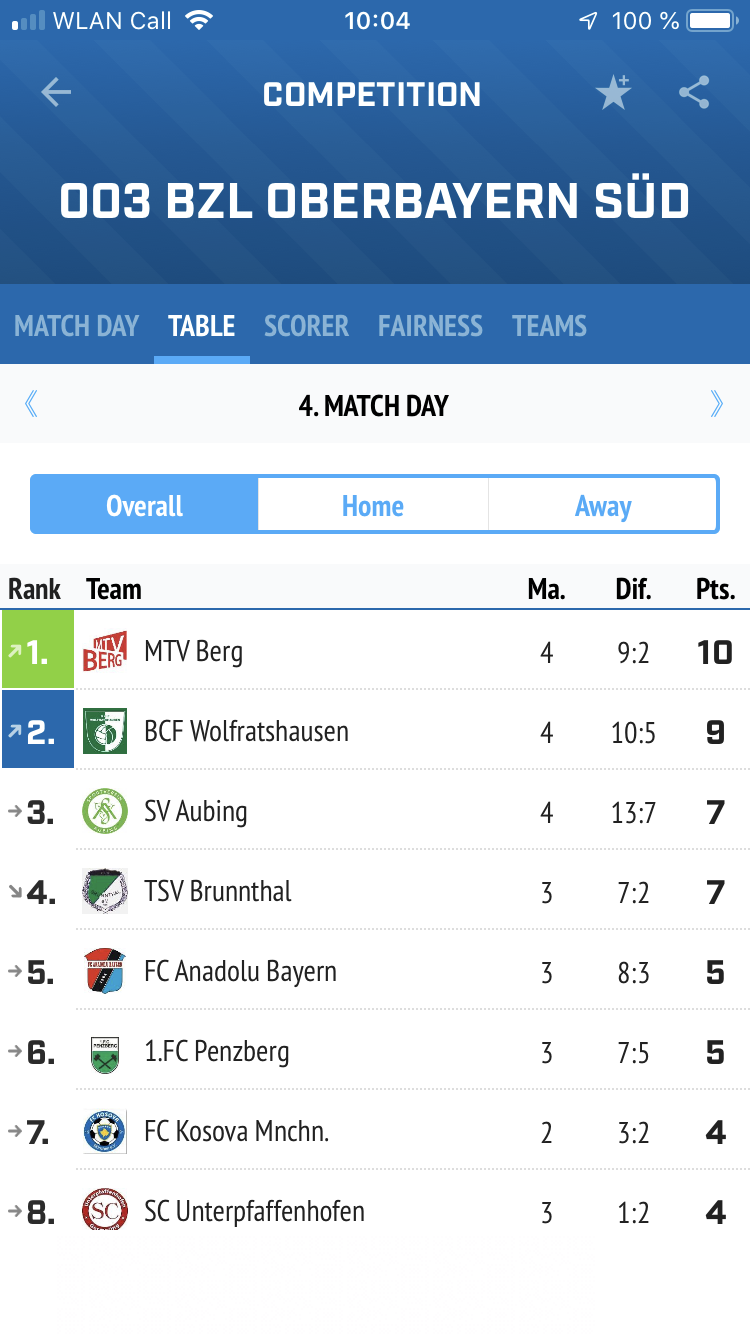Switch table view to Overall
The height and width of the screenshot is (1334, 750).
[x=145, y=506]
